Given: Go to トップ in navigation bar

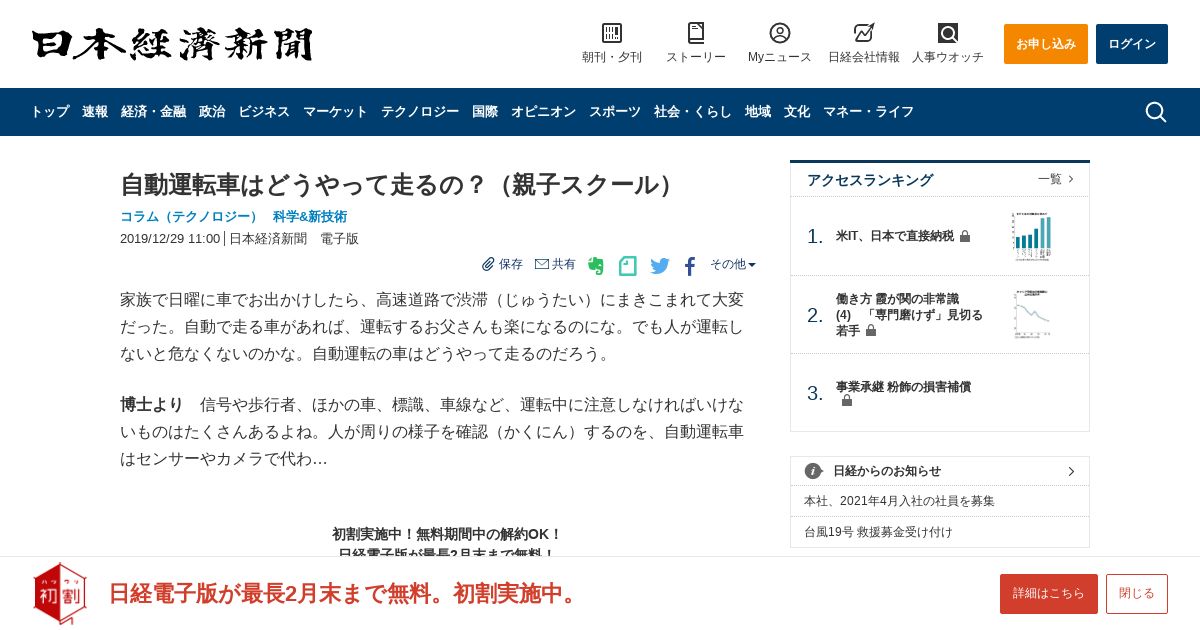Looking at the screenshot, I should pos(50,112).
